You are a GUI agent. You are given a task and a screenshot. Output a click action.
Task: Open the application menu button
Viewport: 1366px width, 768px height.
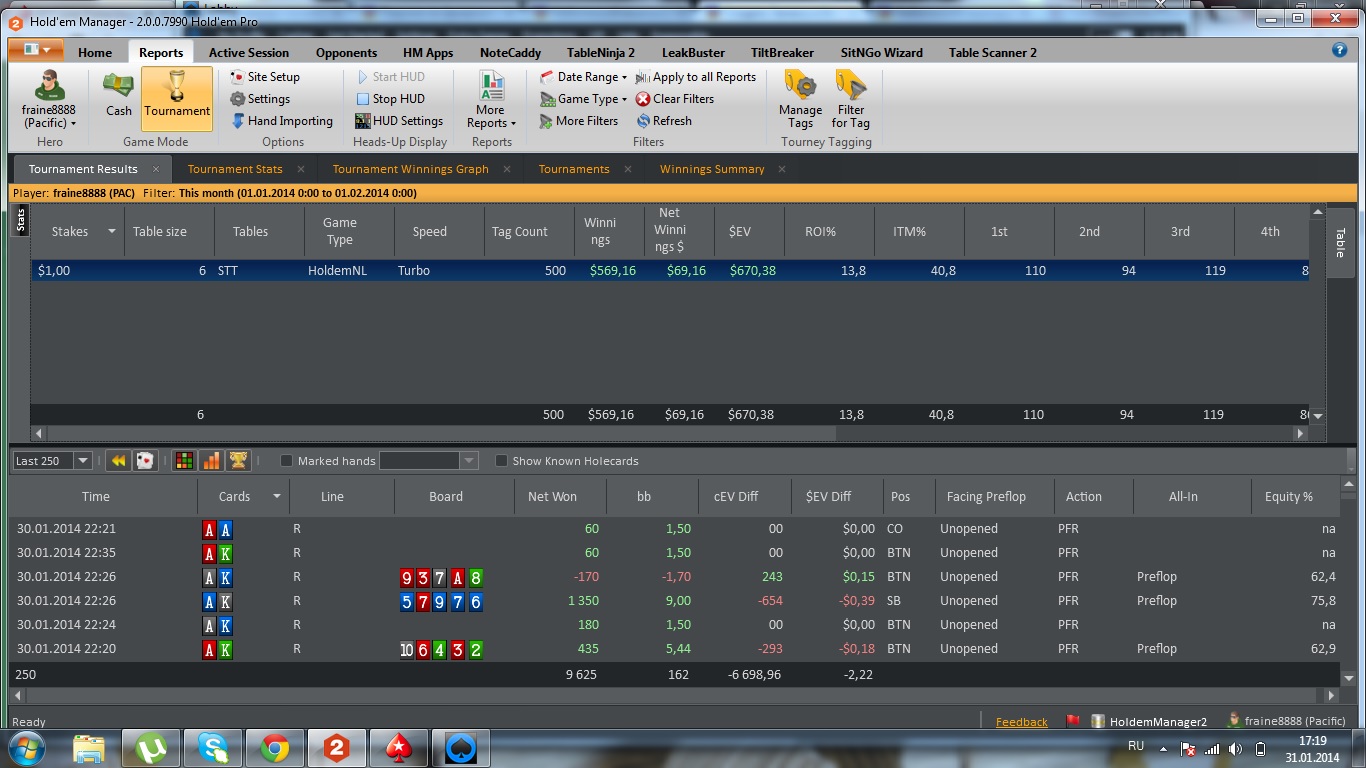tap(36, 50)
